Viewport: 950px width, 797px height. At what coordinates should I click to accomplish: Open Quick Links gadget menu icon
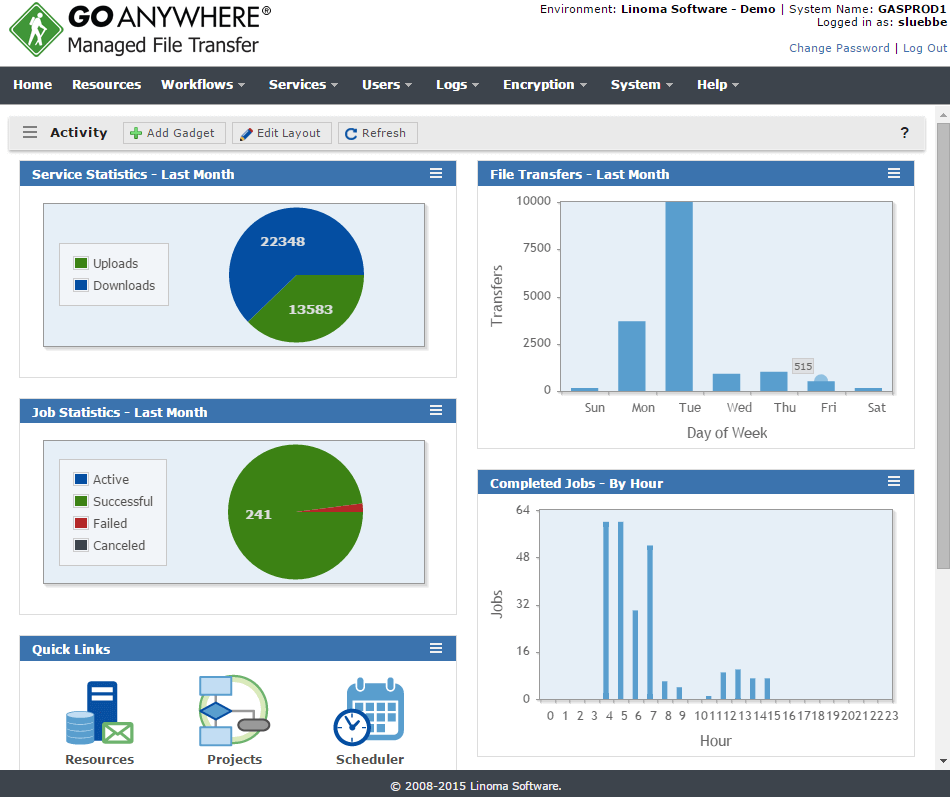click(436, 648)
